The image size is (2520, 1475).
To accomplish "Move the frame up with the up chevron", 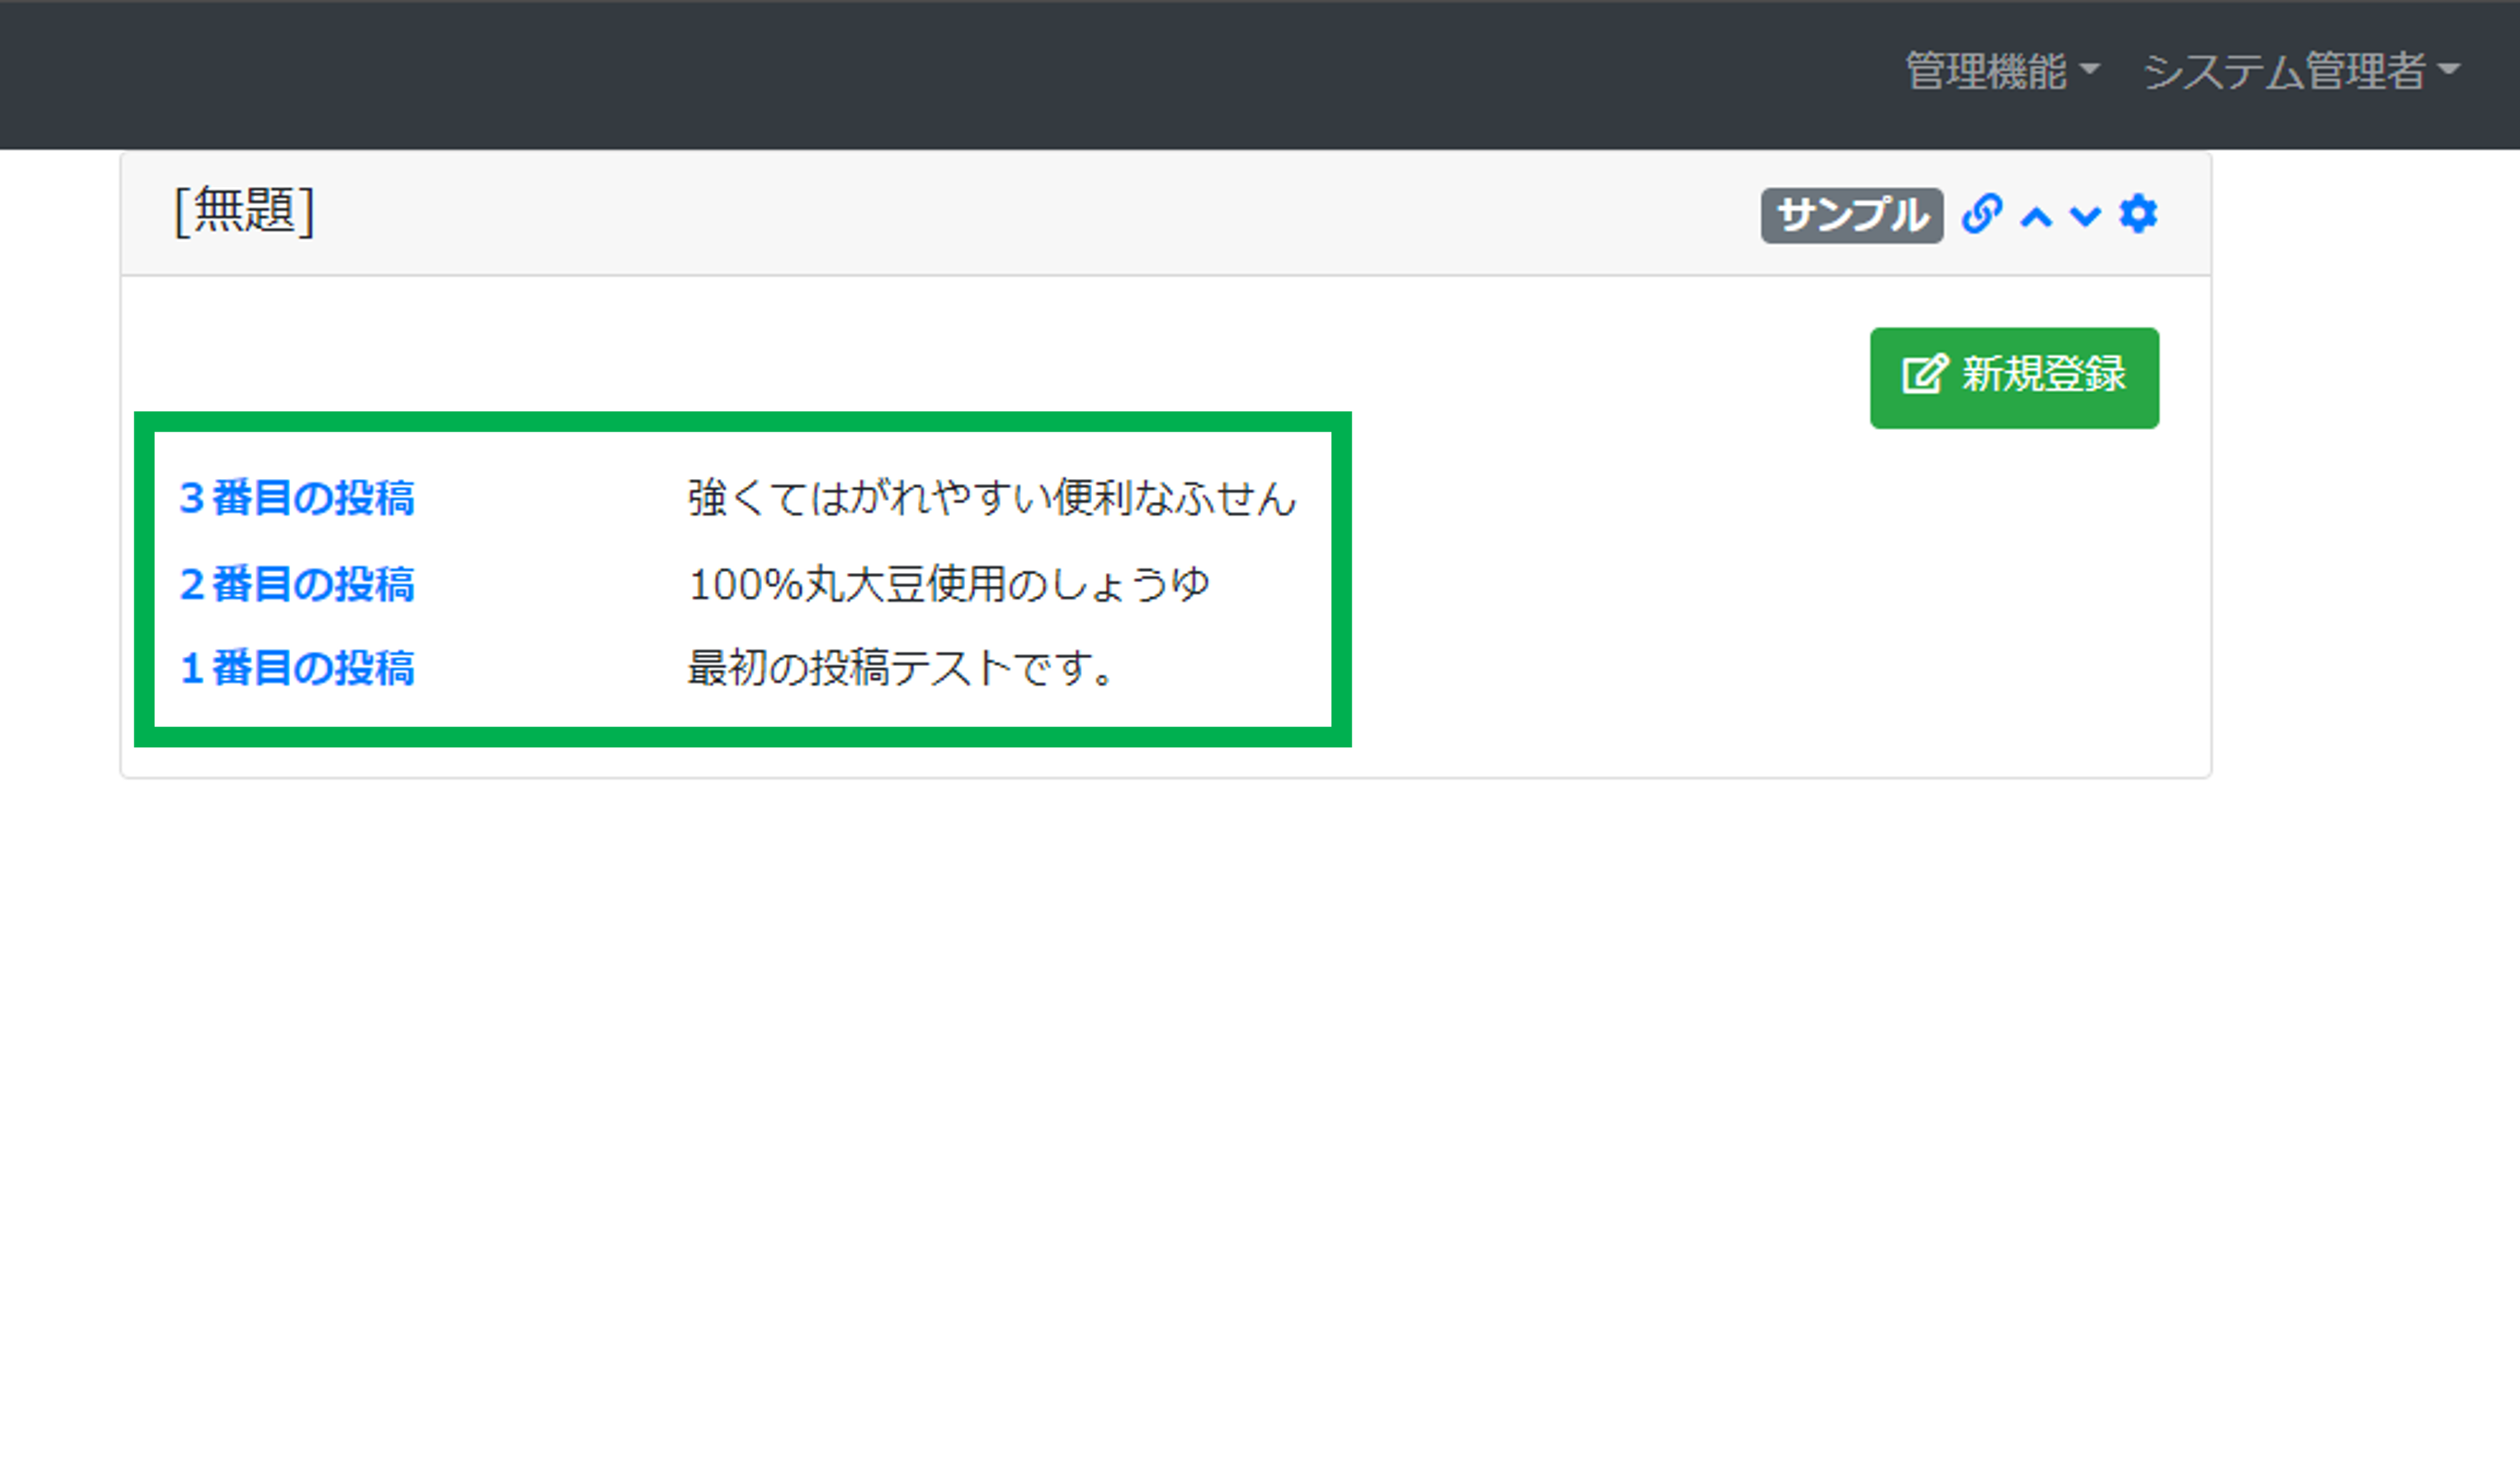I will click(x=2036, y=216).
